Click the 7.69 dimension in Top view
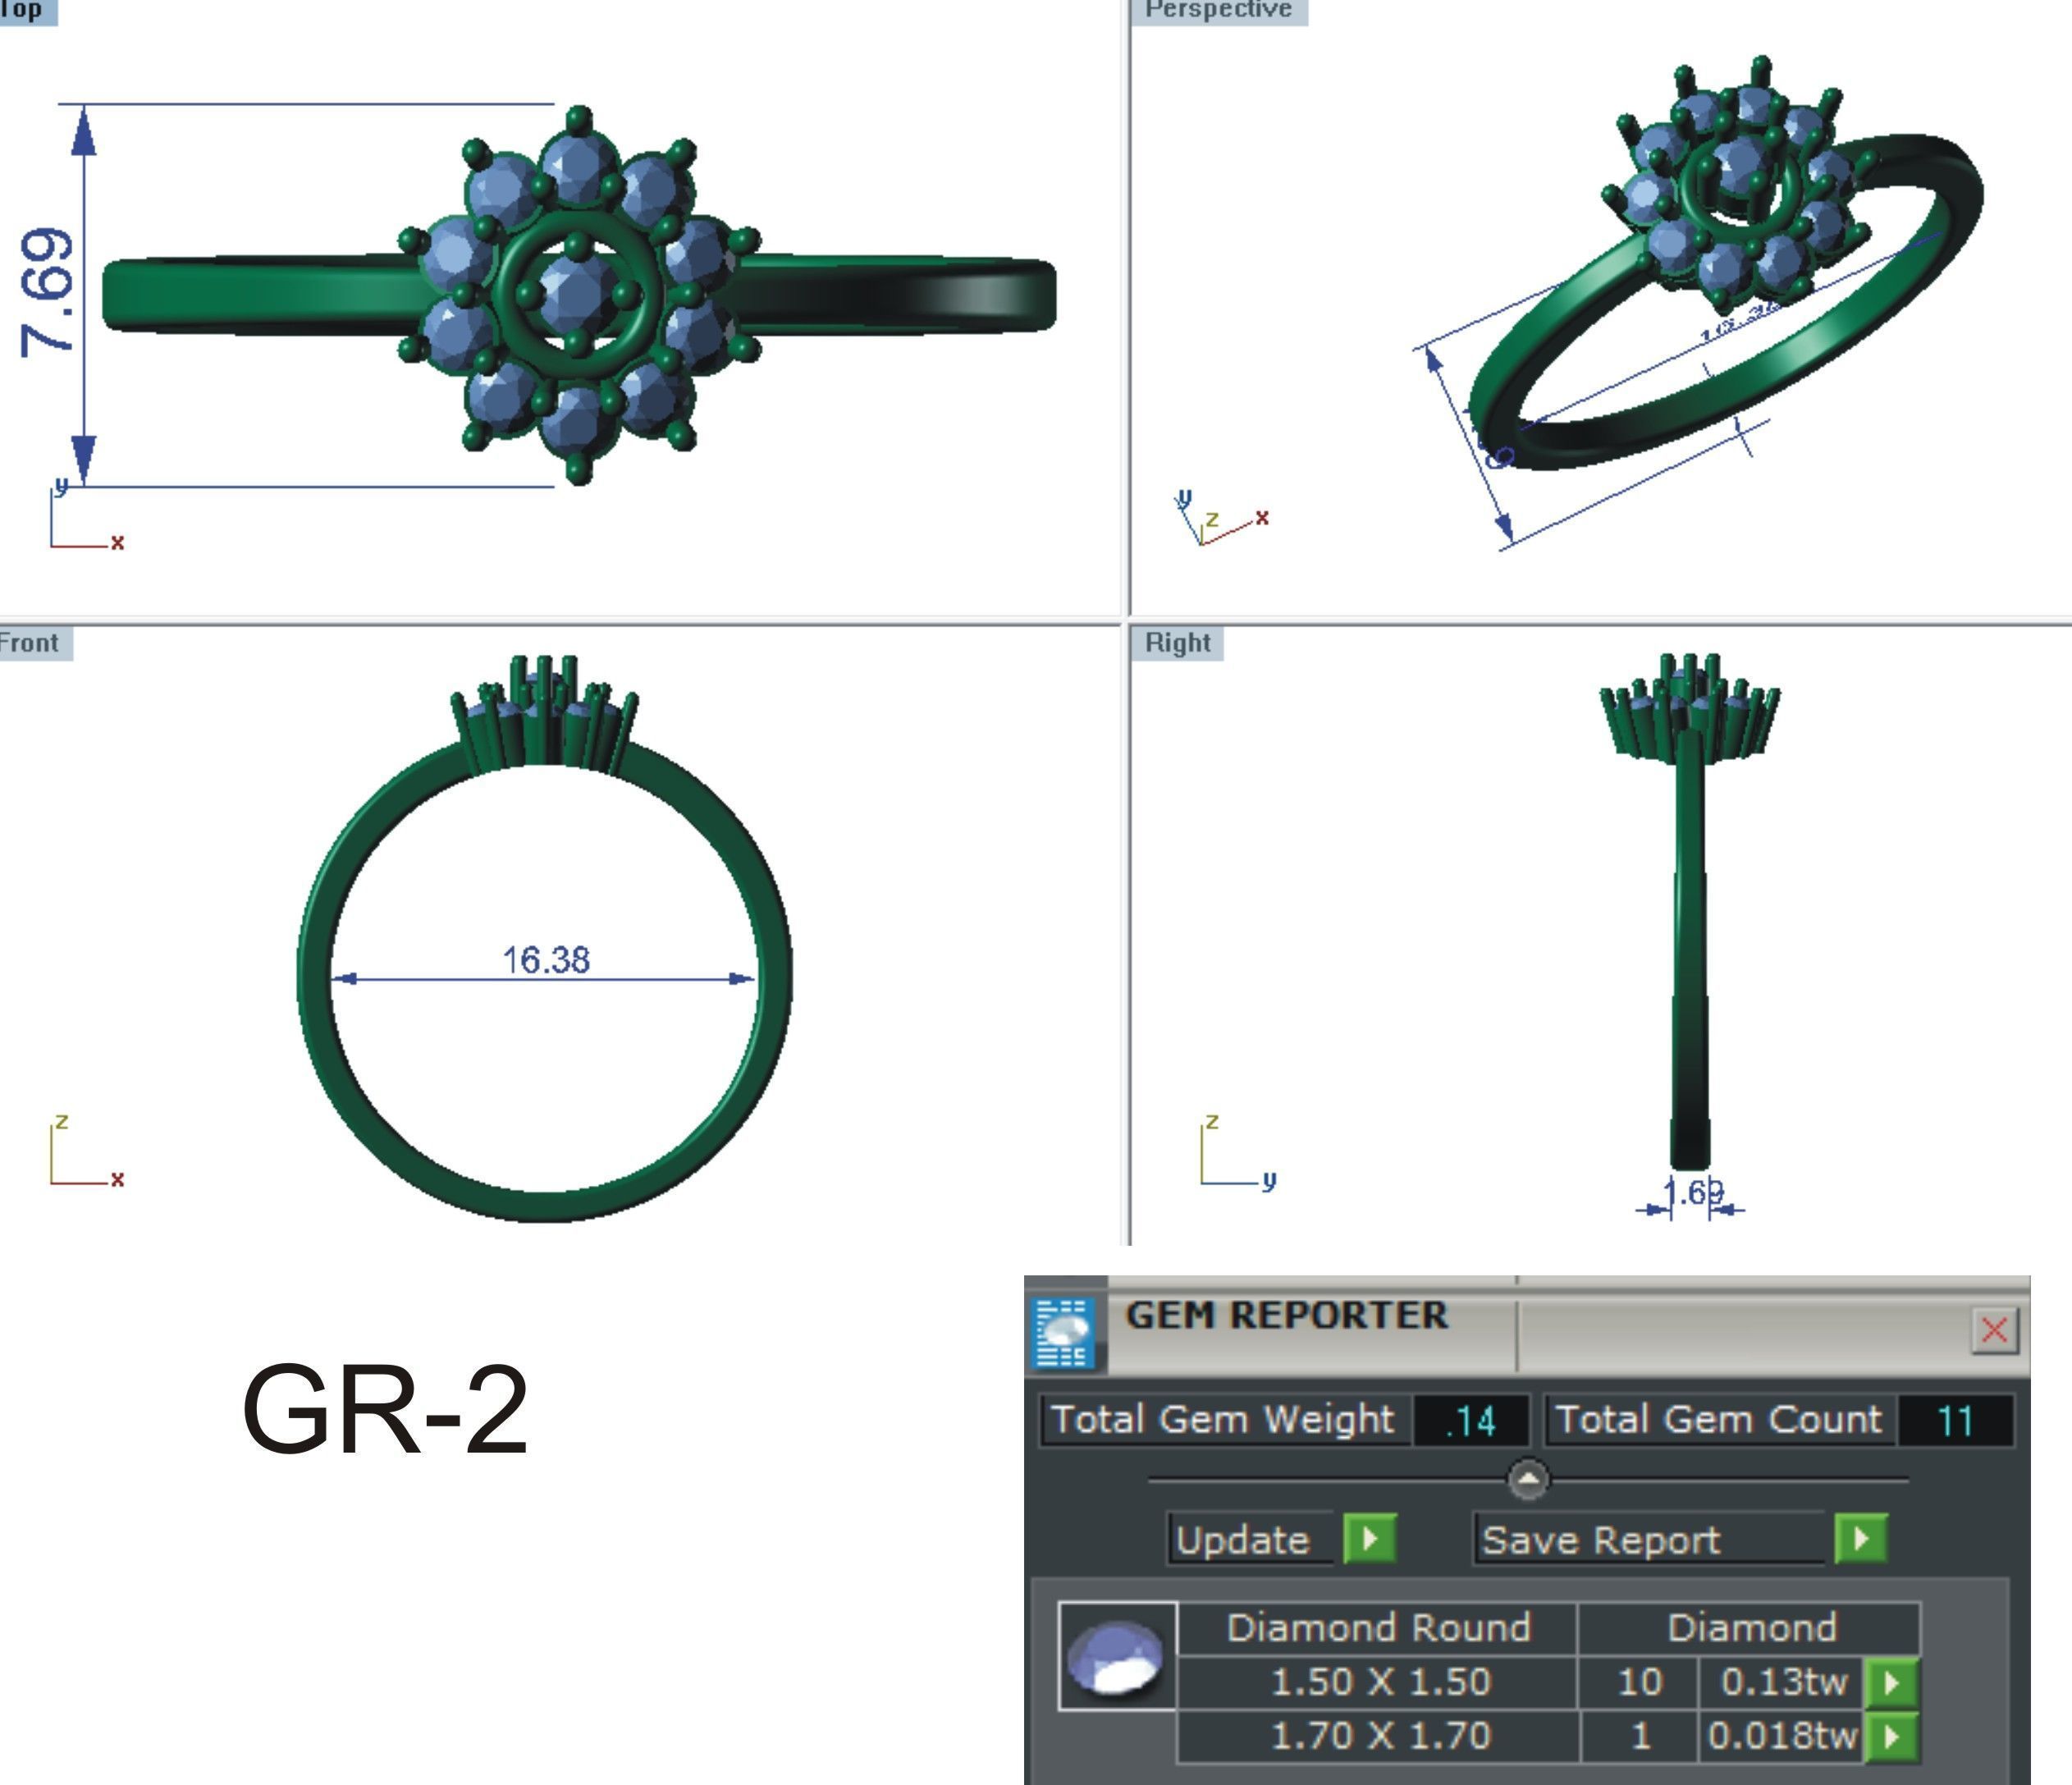2072x1785 pixels. (x=47, y=292)
